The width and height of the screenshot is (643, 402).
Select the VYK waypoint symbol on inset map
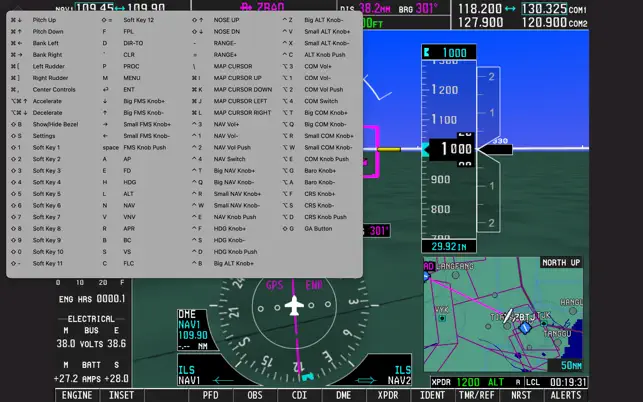pos(442,318)
